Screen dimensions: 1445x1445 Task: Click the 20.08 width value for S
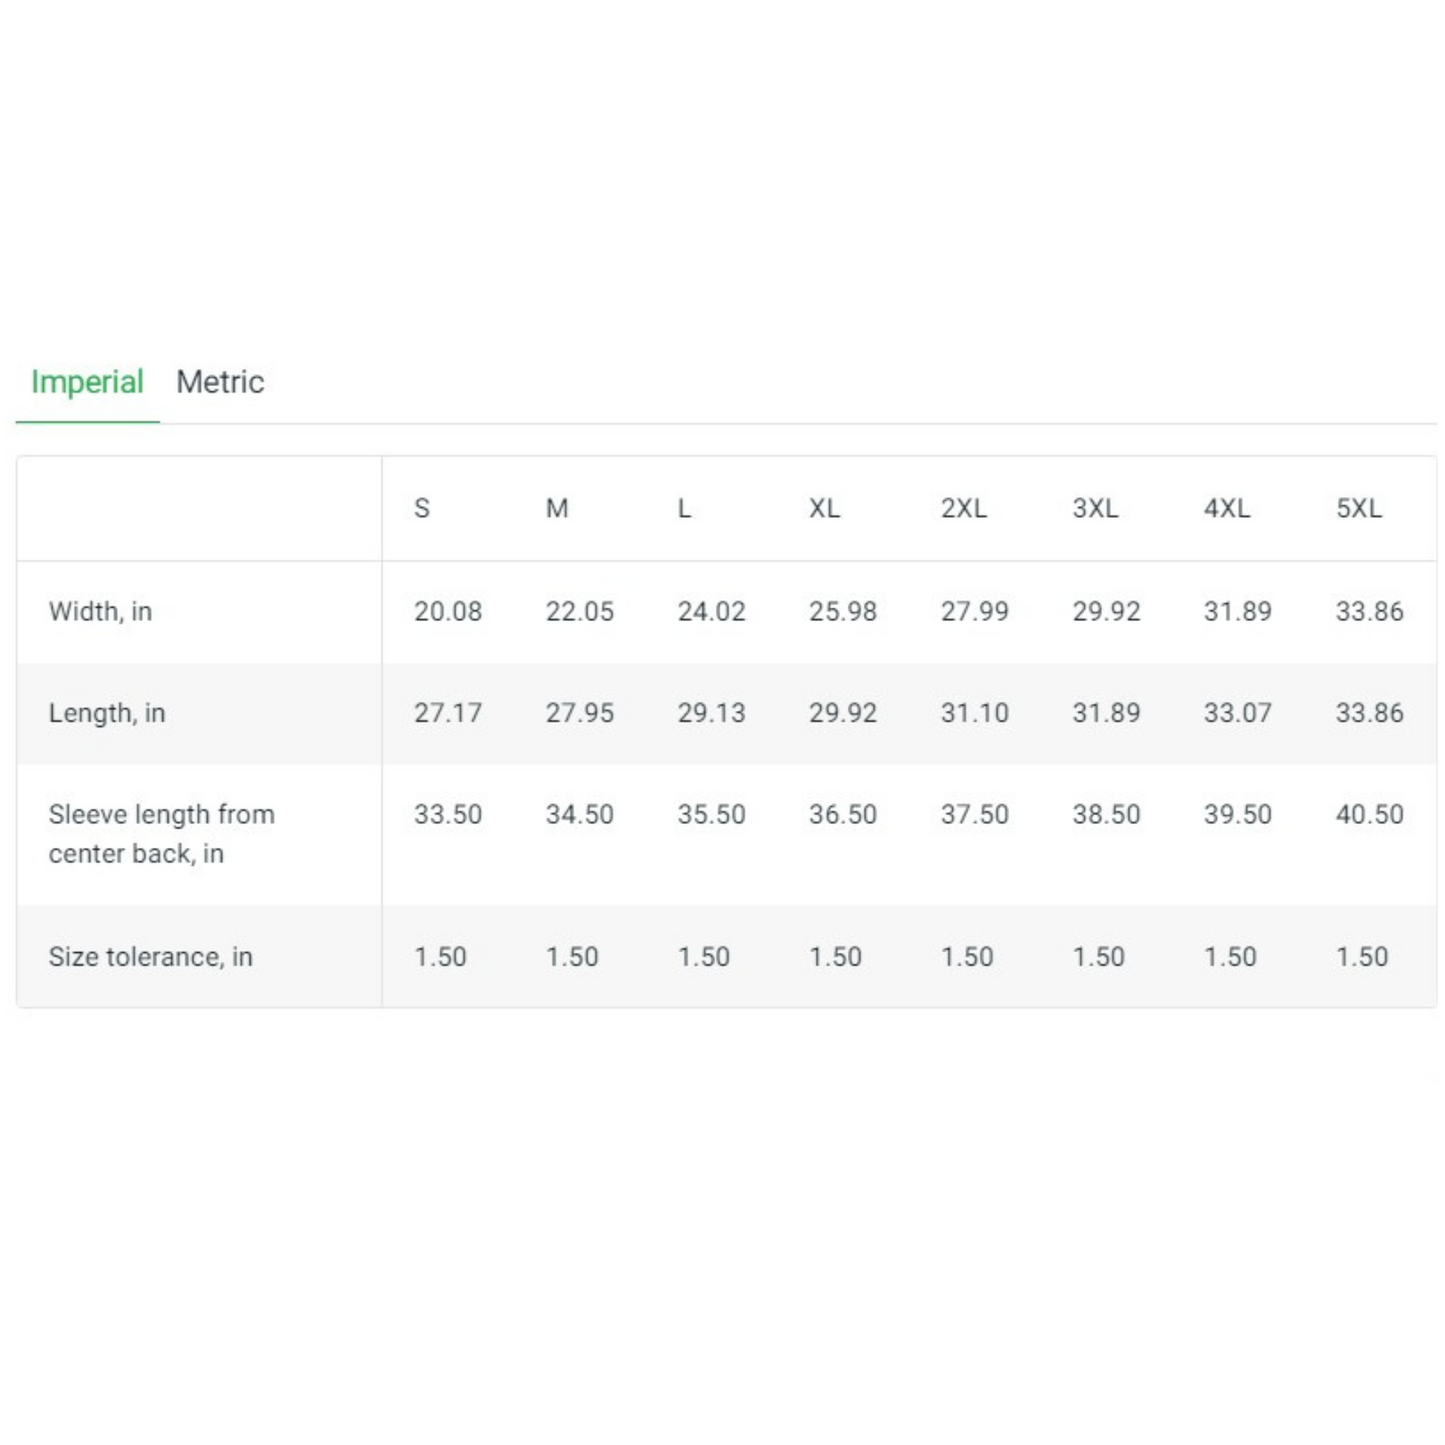[448, 611]
